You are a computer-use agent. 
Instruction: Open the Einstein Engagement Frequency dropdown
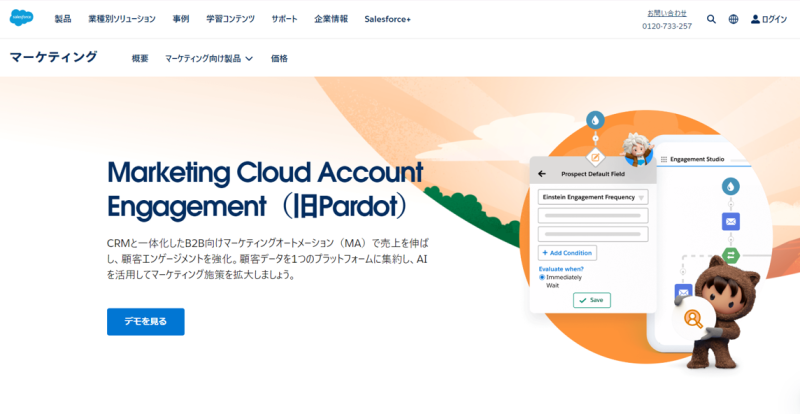[593, 197]
